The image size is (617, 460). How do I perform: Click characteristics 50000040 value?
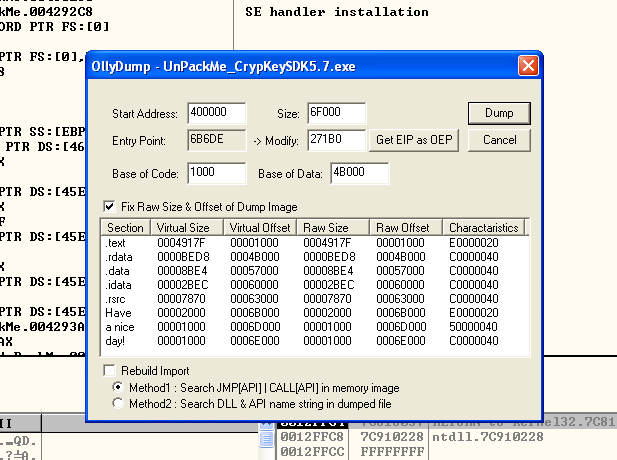click(x=473, y=327)
